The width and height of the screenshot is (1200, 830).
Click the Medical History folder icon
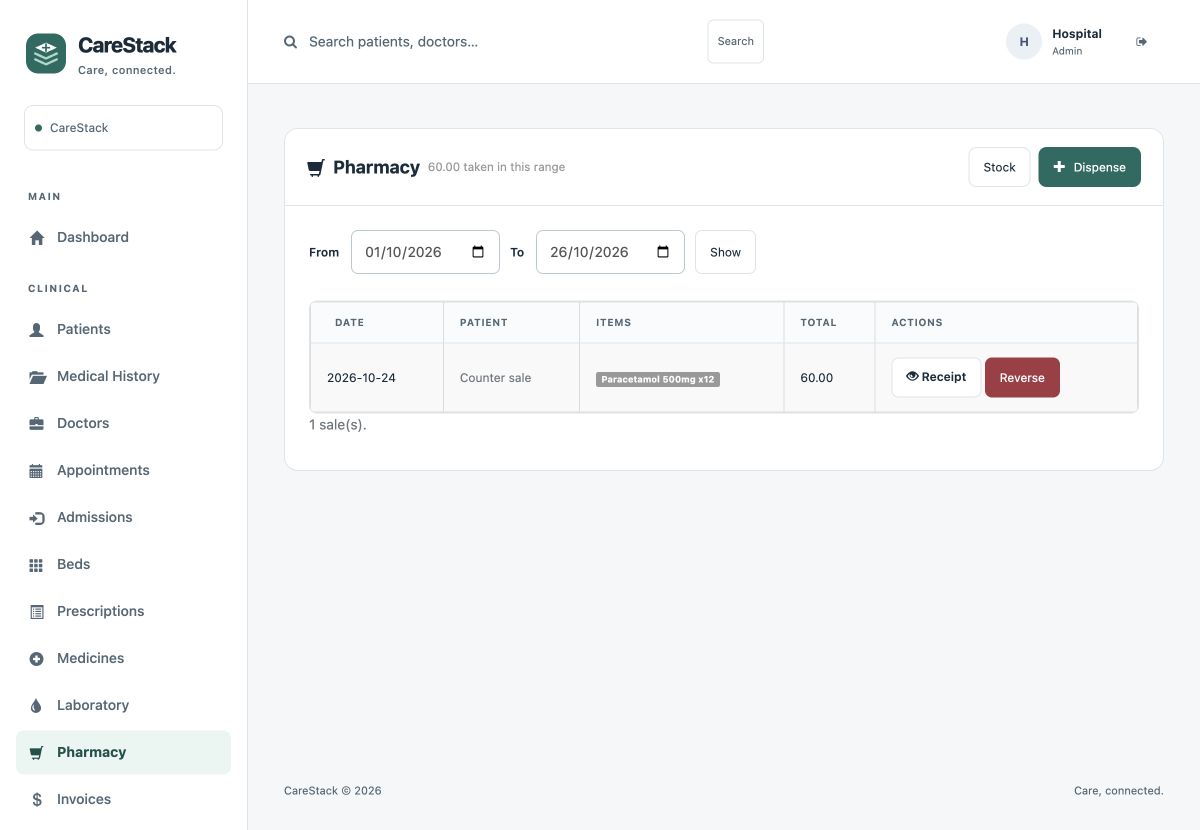click(37, 377)
